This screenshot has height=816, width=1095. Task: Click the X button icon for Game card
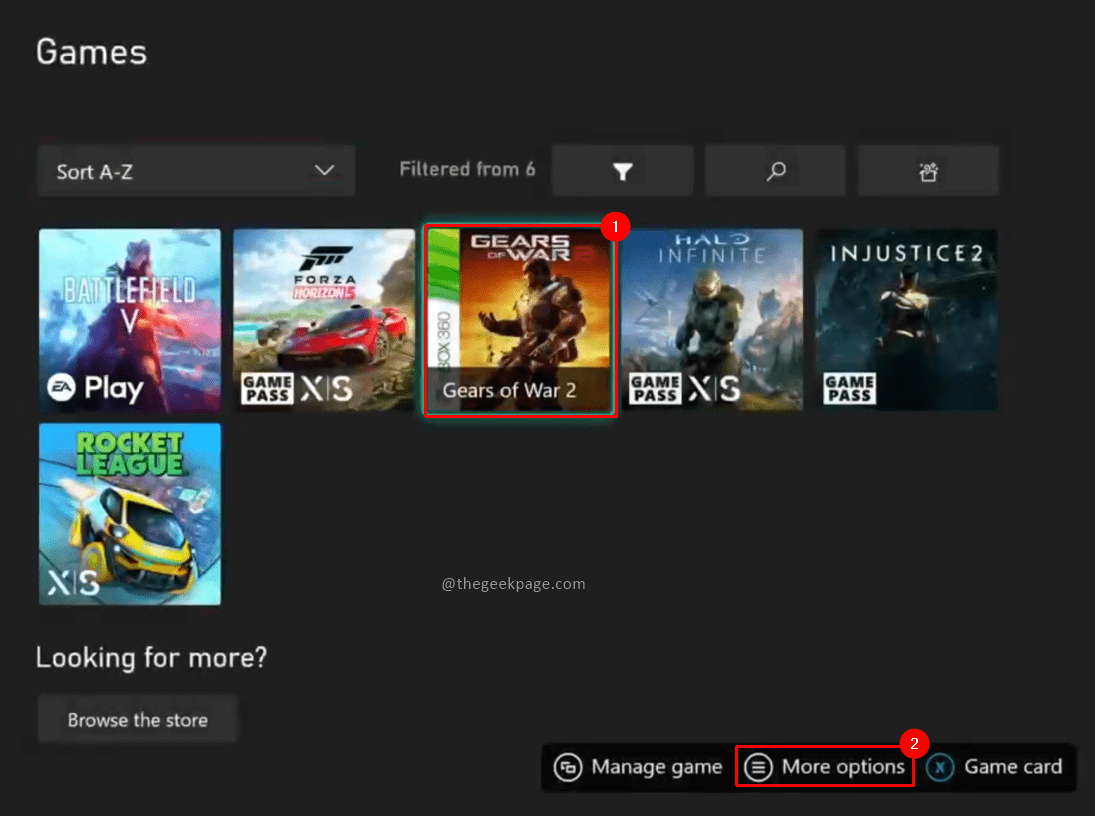940,767
